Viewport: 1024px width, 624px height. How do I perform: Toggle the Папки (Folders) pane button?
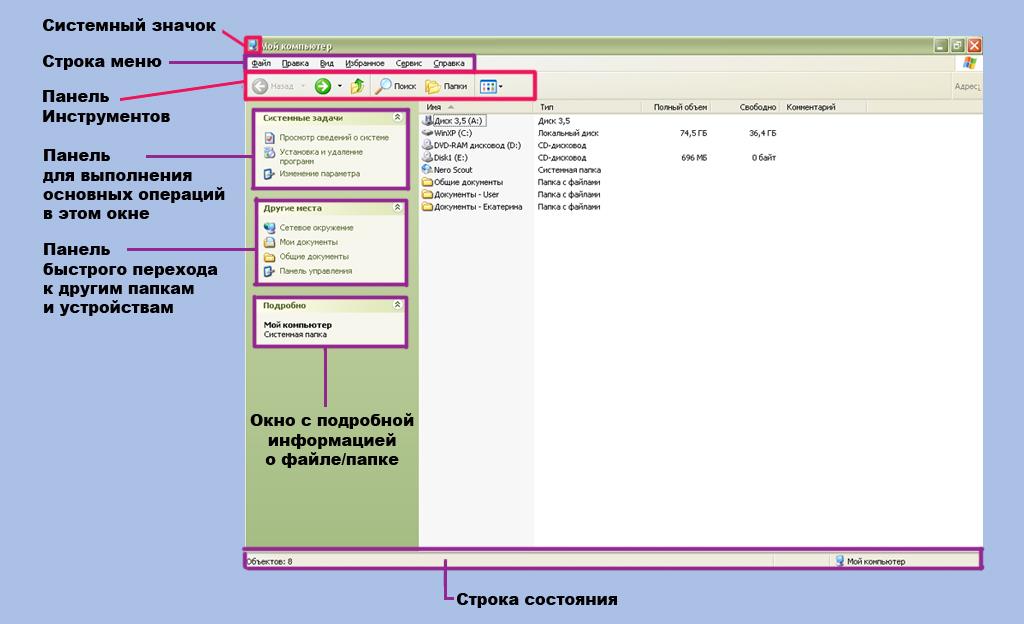pos(446,87)
